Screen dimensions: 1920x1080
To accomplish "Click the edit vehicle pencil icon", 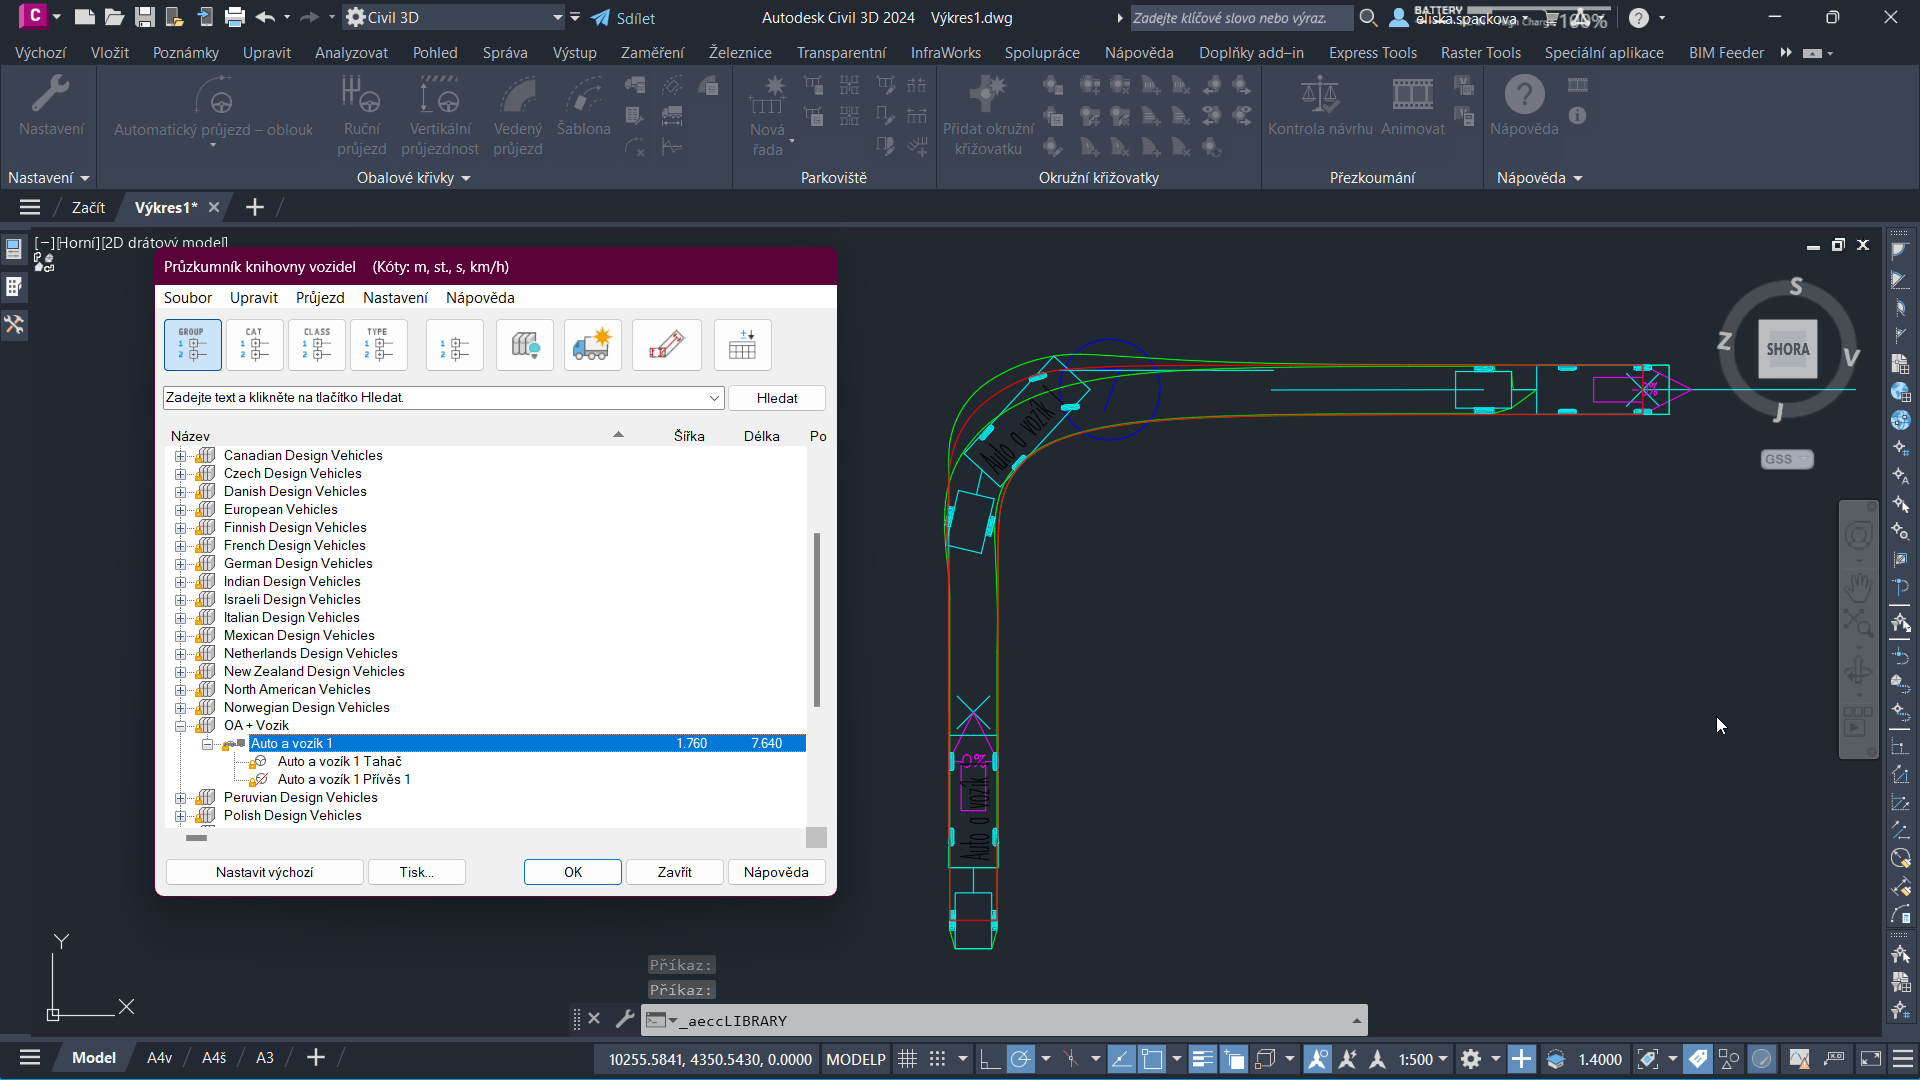I will (666, 345).
